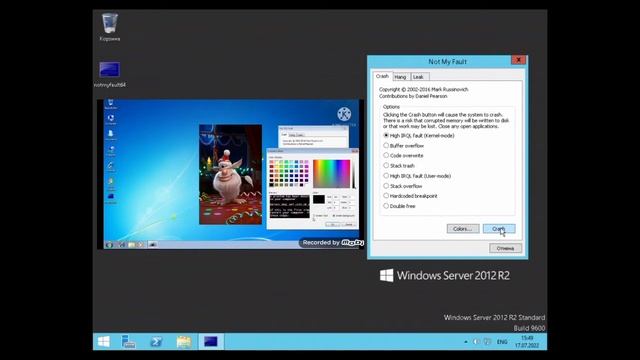Select the Stack overflow option

click(x=402, y=186)
